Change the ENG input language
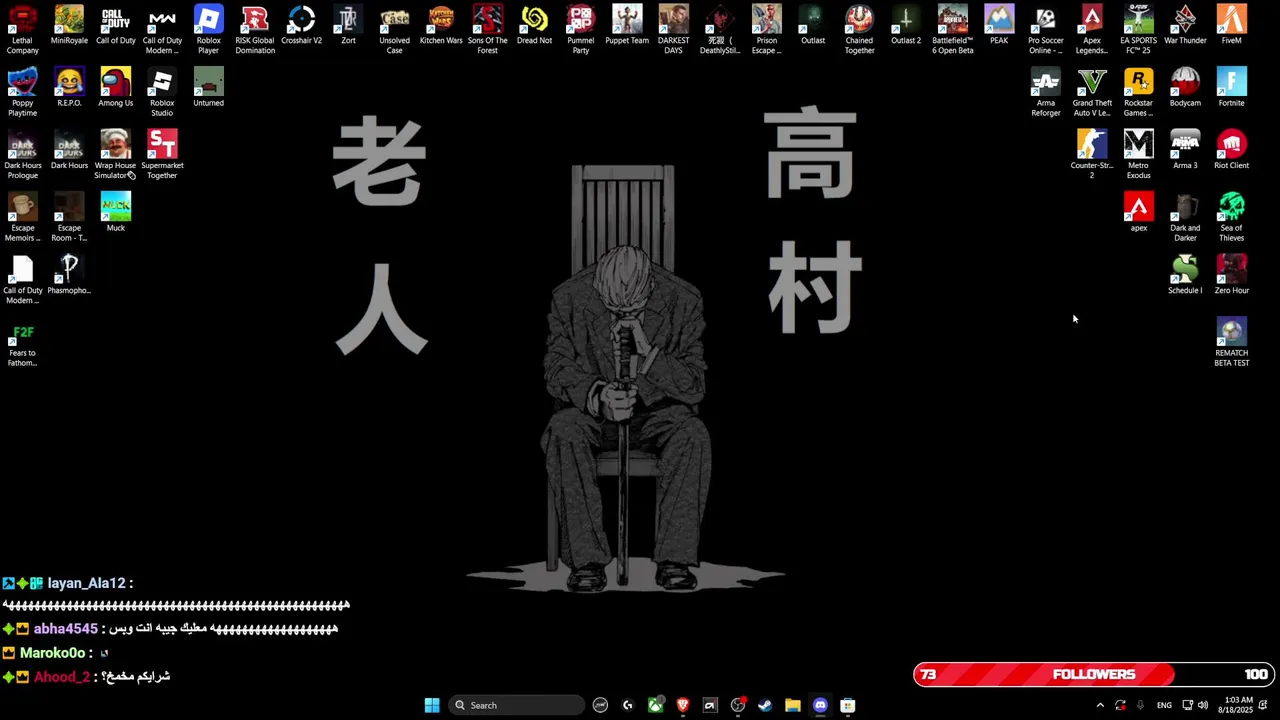This screenshot has width=1280, height=720. tap(1164, 705)
